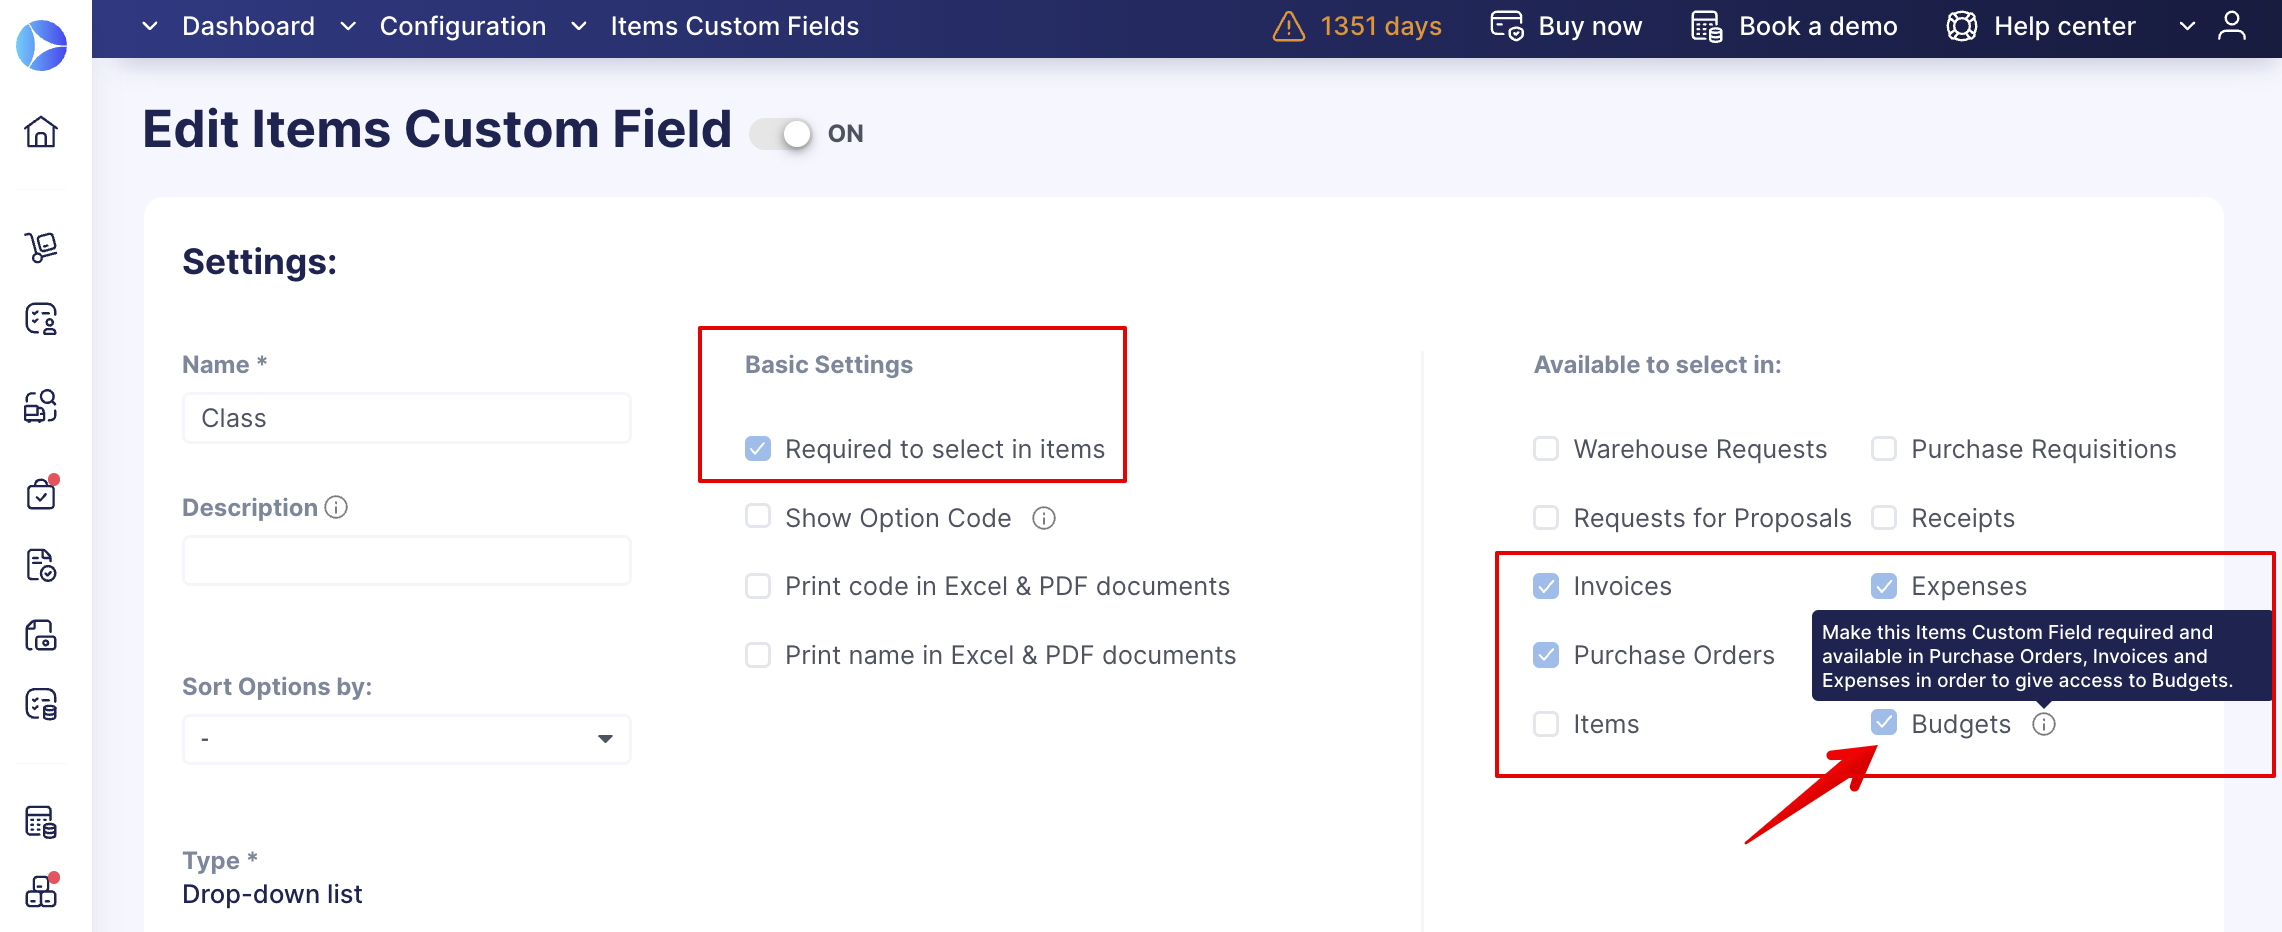
Task: Click the Show Option Code info icon
Action: [1044, 518]
